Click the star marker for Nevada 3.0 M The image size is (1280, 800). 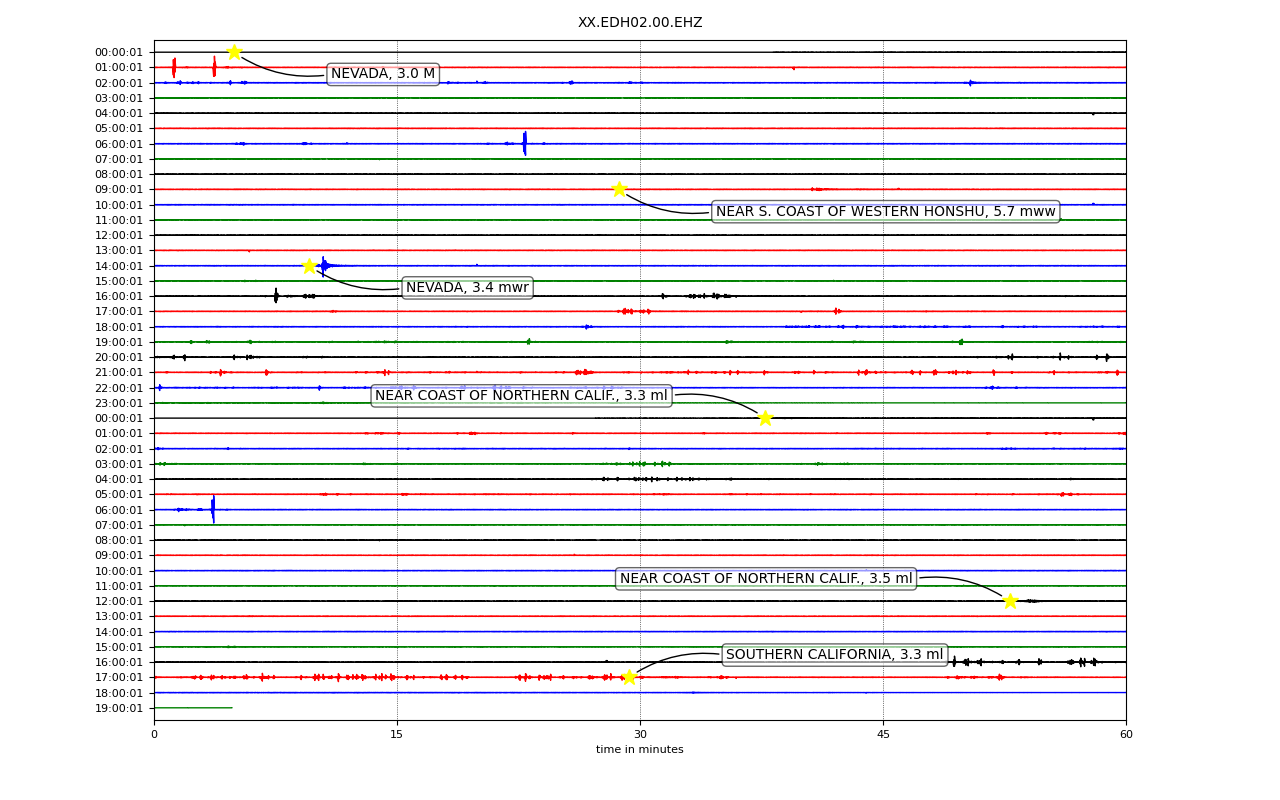coord(234,52)
